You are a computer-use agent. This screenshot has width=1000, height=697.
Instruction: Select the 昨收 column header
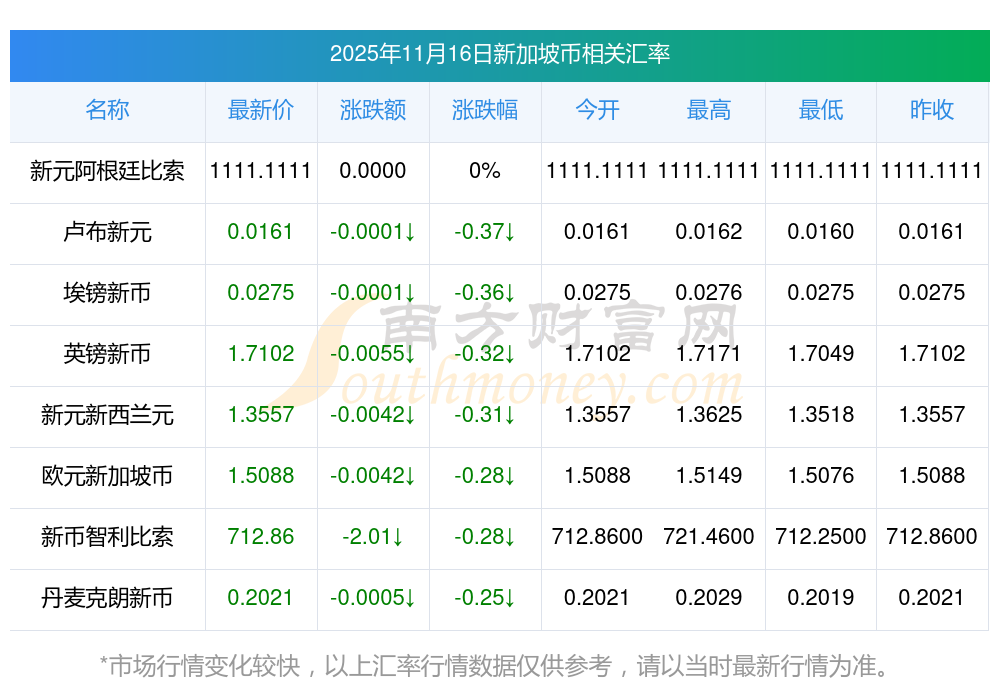[x=932, y=110]
